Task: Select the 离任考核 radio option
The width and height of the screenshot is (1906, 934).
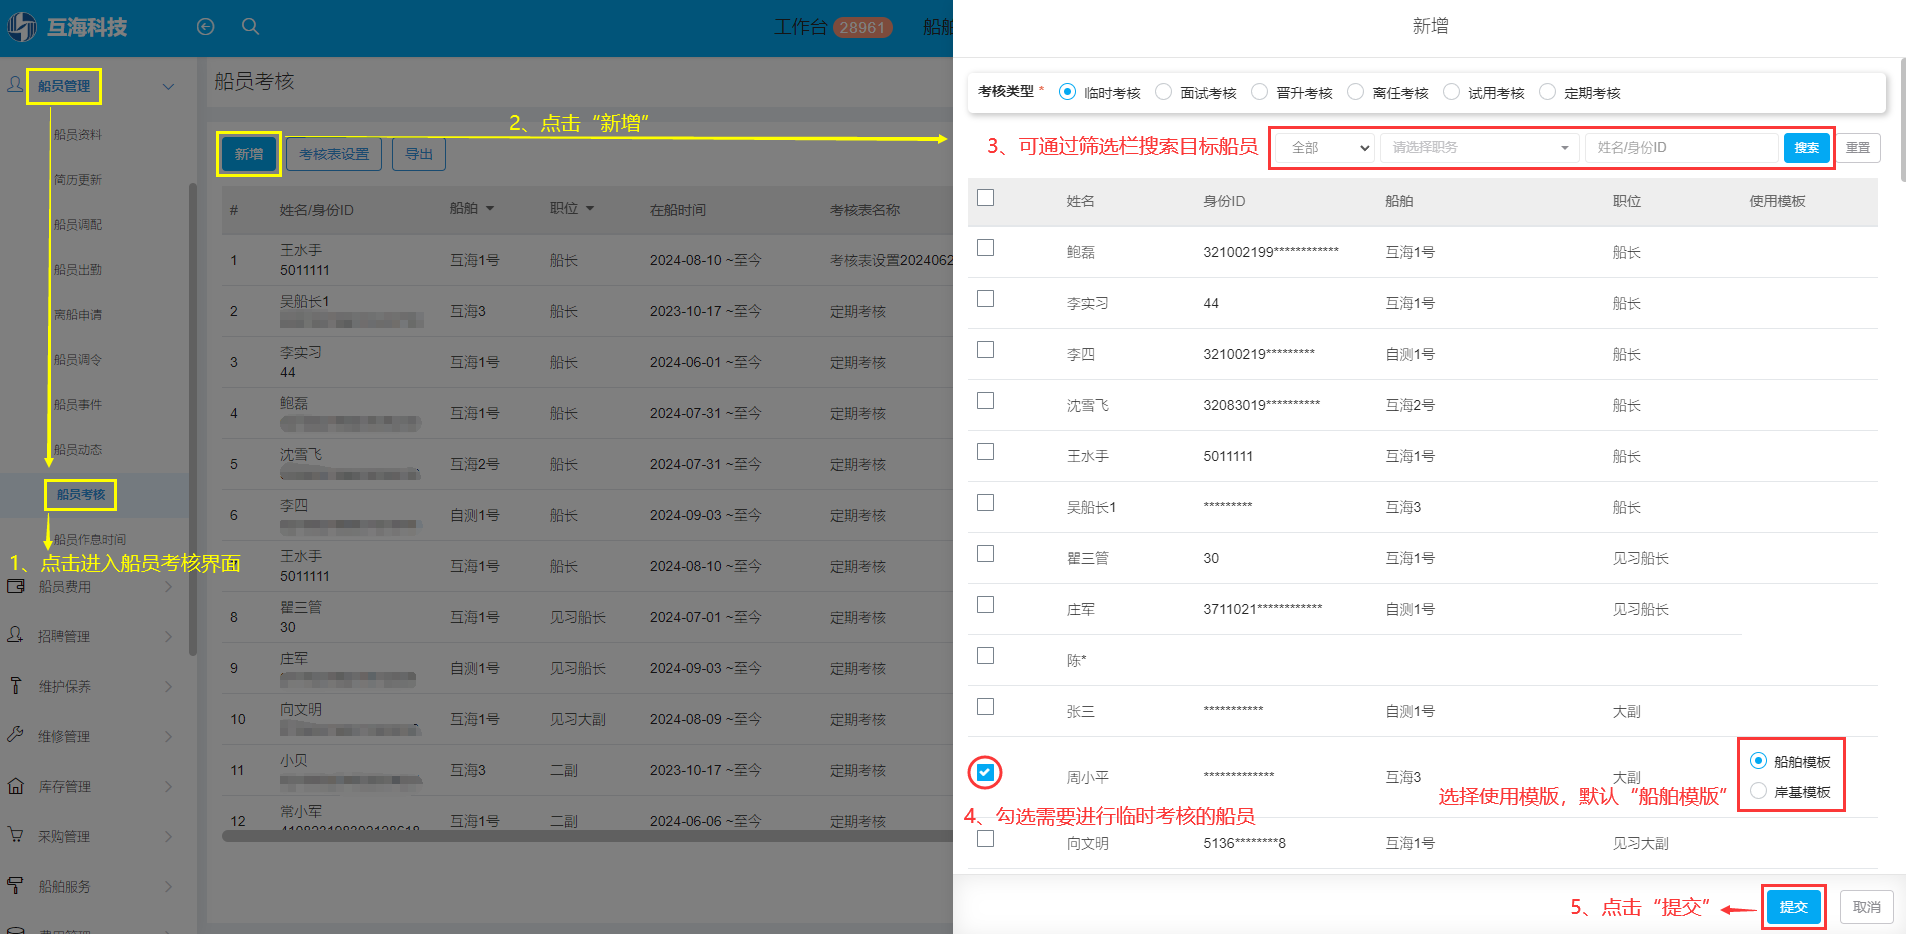Action: (1355, 92)
